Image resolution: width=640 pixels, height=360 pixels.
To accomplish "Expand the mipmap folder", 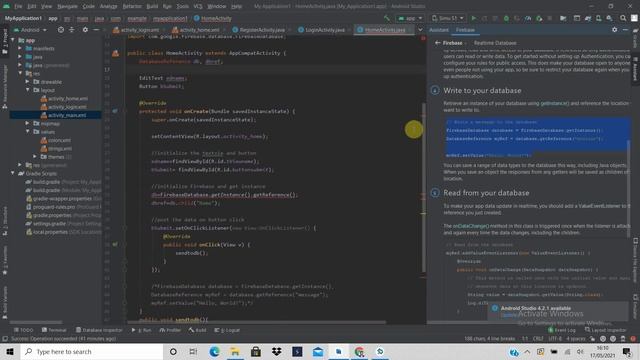I will click(x=28, y=123).
